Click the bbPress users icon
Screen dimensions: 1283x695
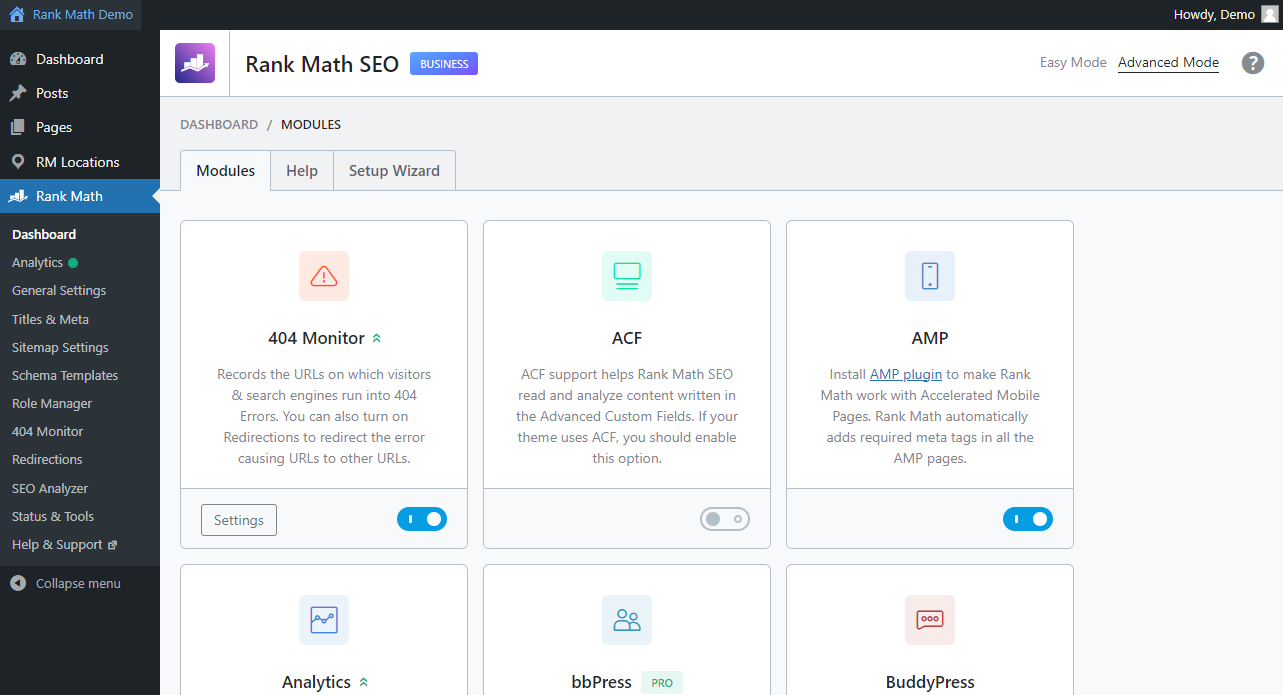627,620
